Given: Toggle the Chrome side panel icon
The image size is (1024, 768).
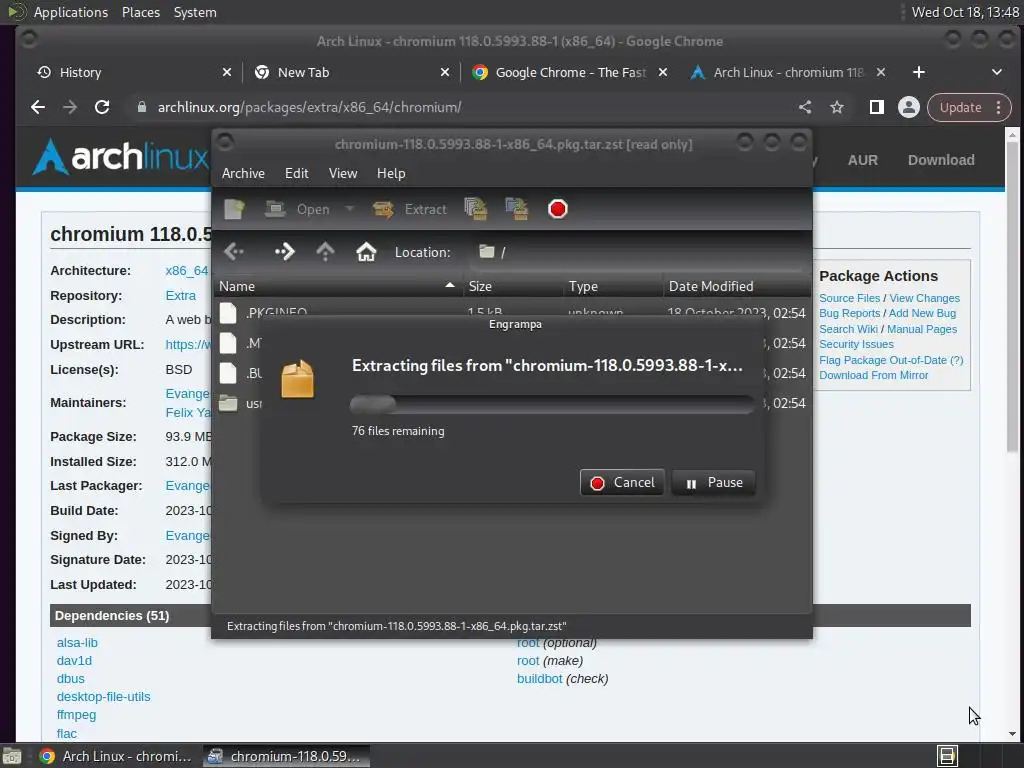Looking at the screenshot, I should 876,107.
